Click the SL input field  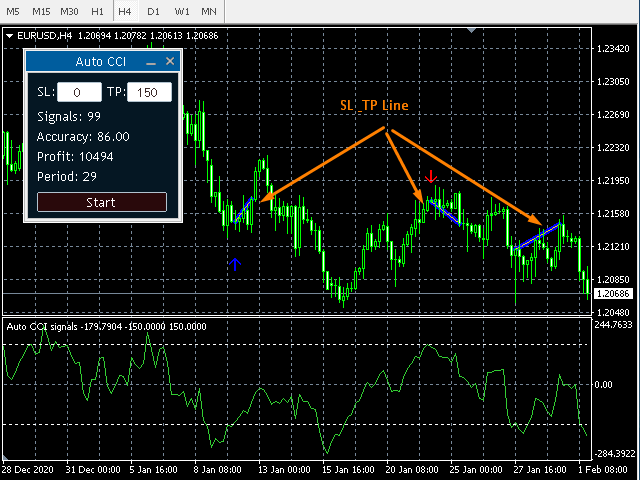click(80, 93)
